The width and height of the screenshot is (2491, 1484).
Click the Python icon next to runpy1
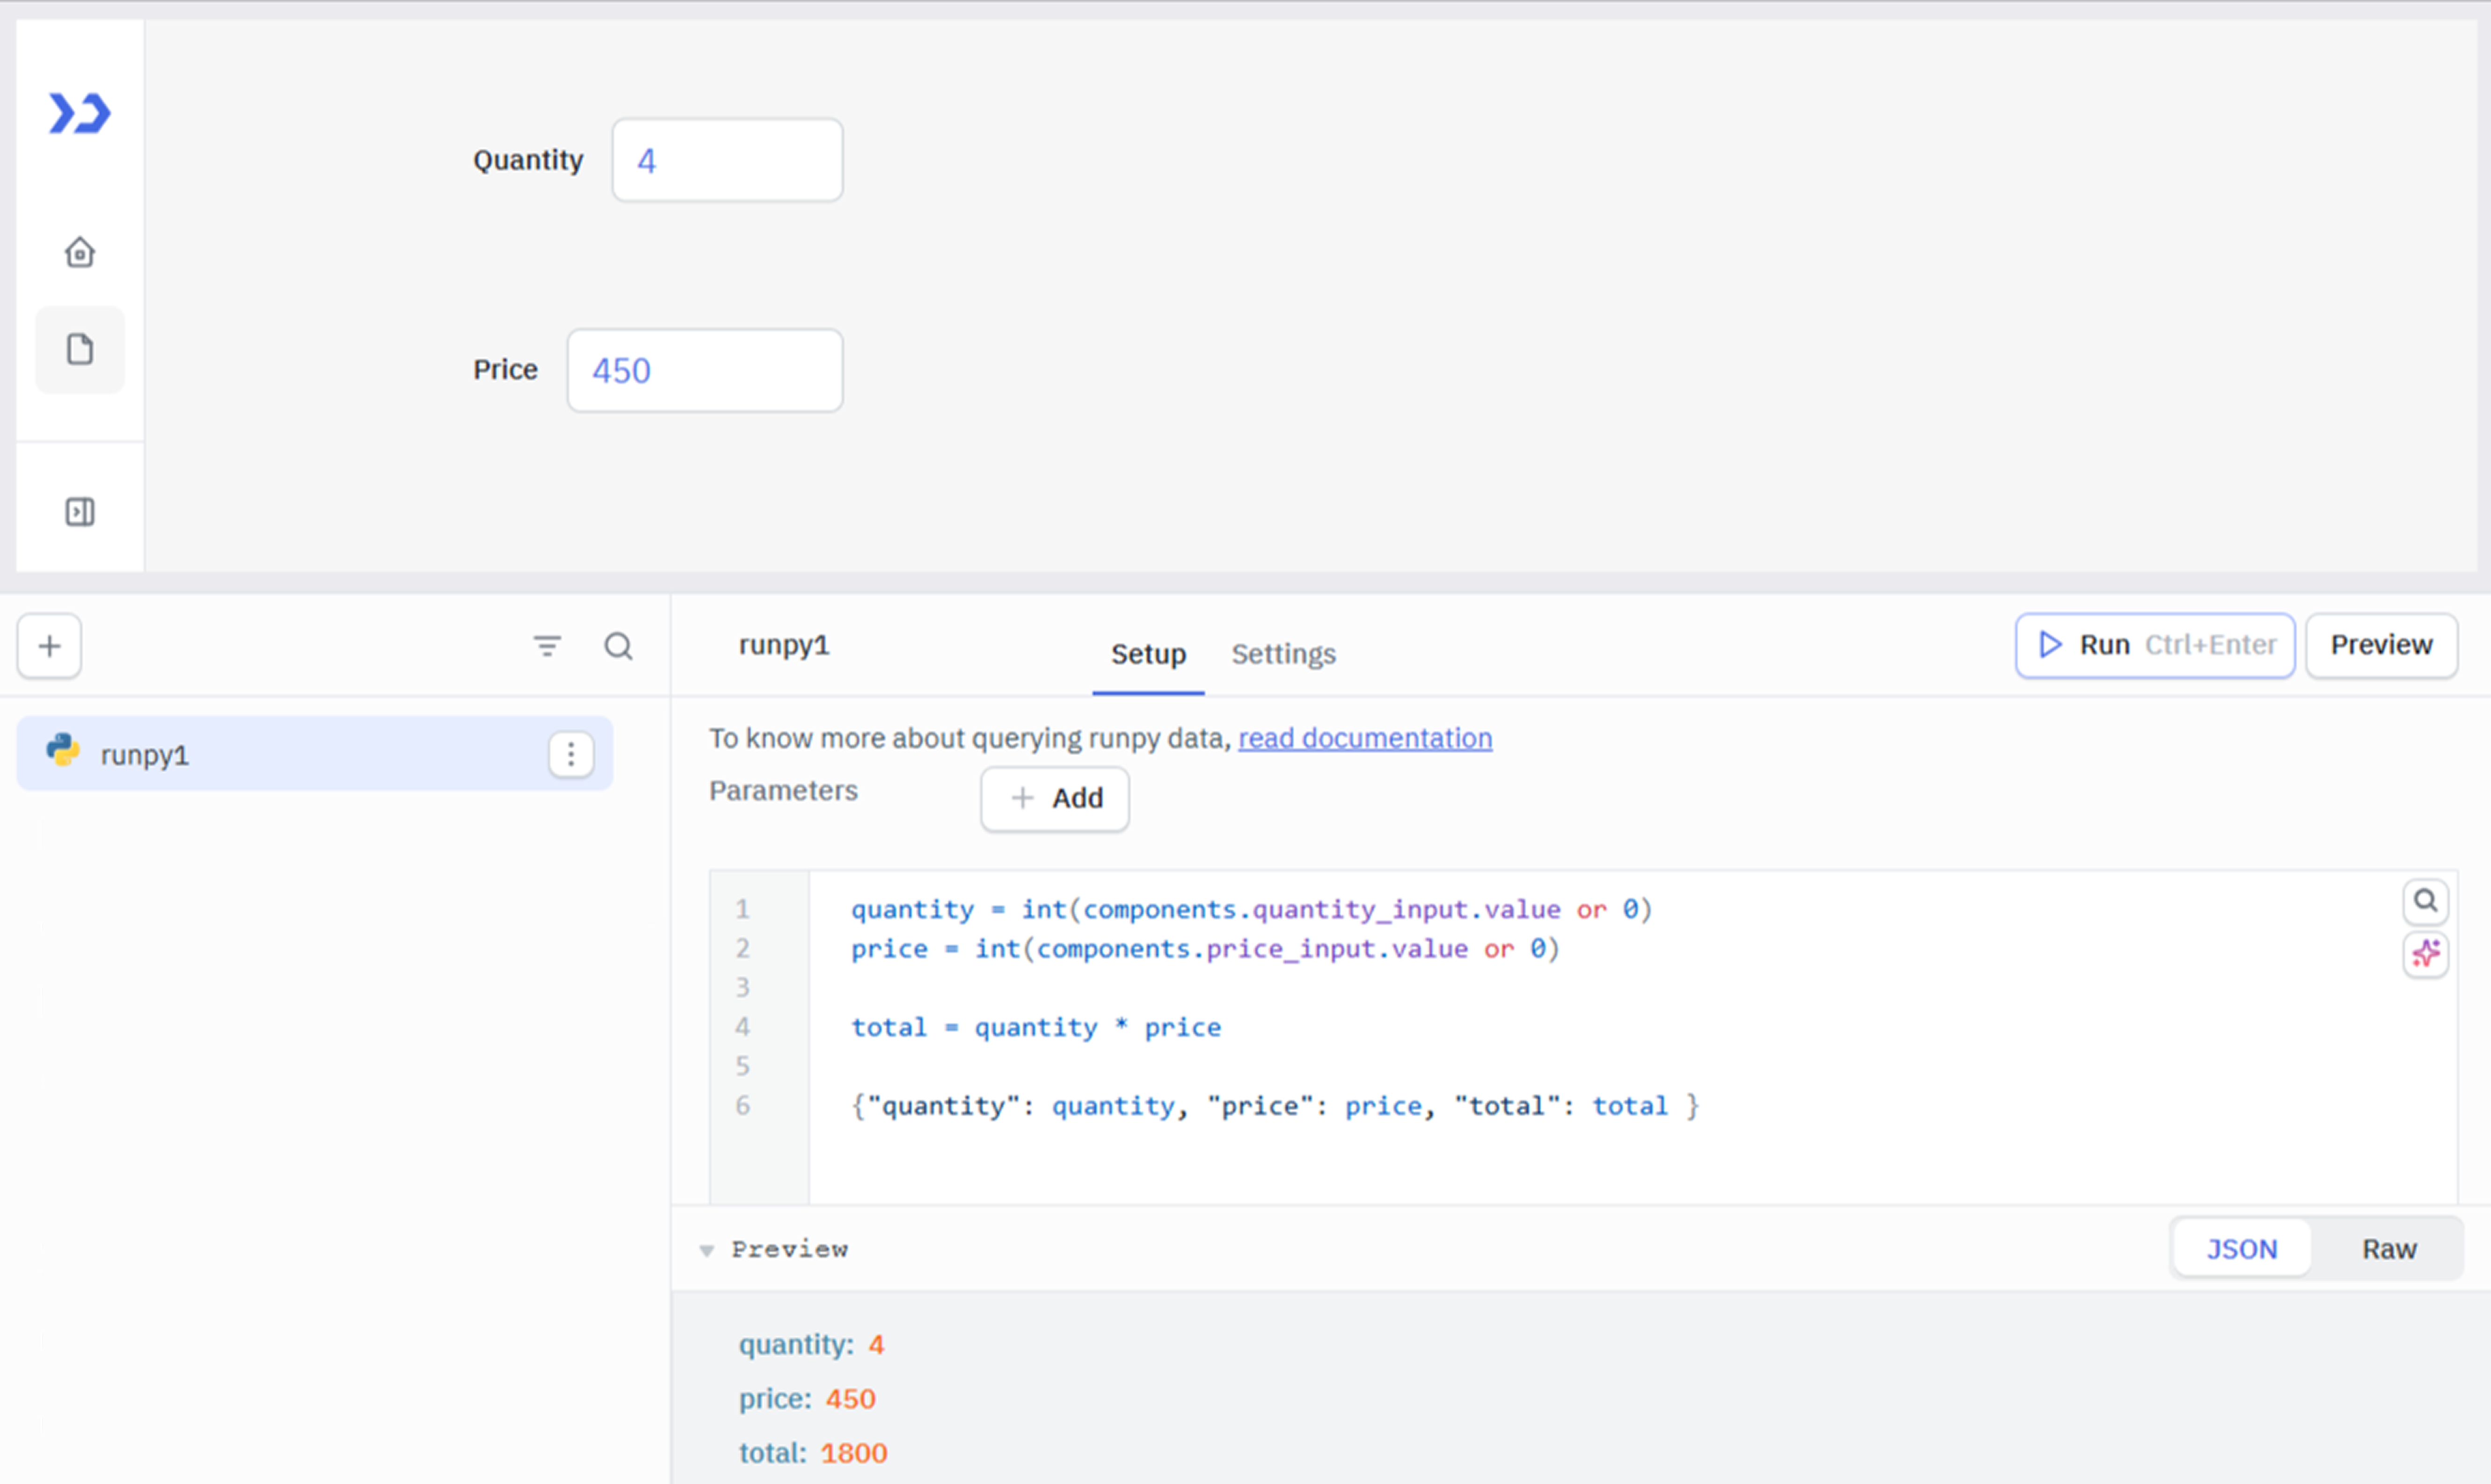(x=62, y=753)
